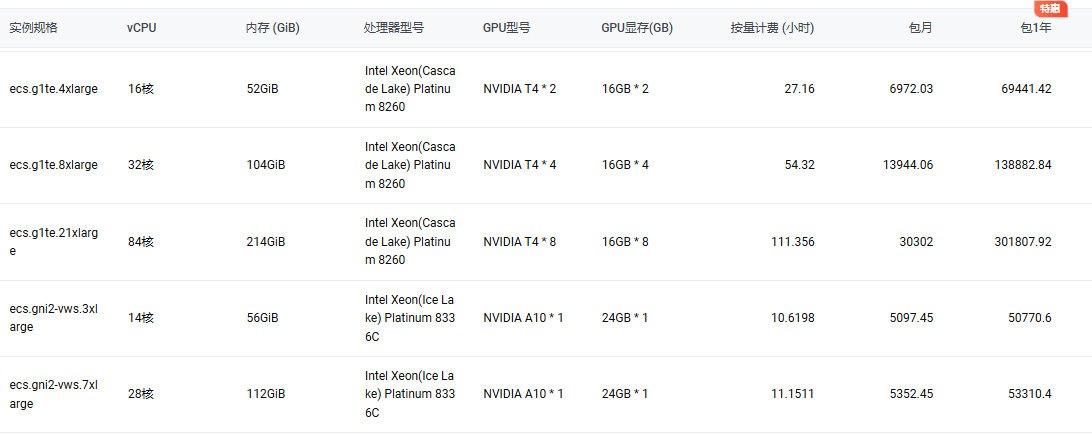The height and width of the screenshot is (435, 1092).
Task: Click processor model in the ecs.g1te.4xlarge row
Action: (x=410, y=89)
